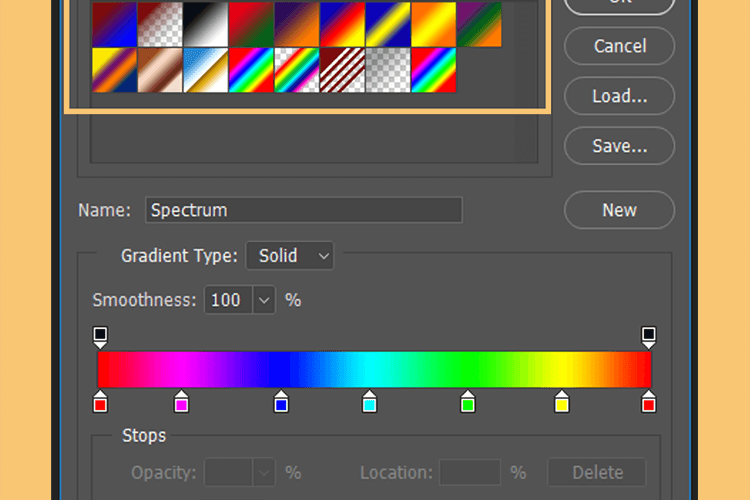
Task: Open the Gradient Type dropdown
Action: point(289,256)
